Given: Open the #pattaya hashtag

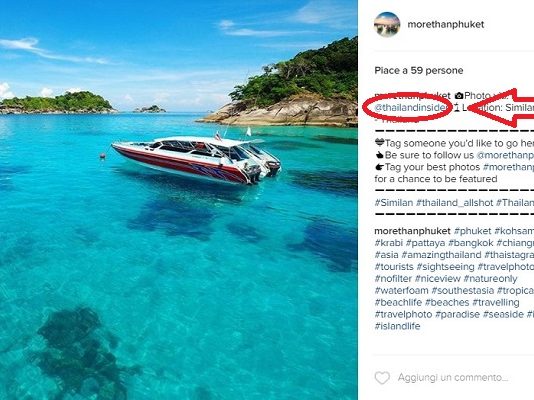Looking at the screenshot, I should pyautogui.click(x=426, y=243).
